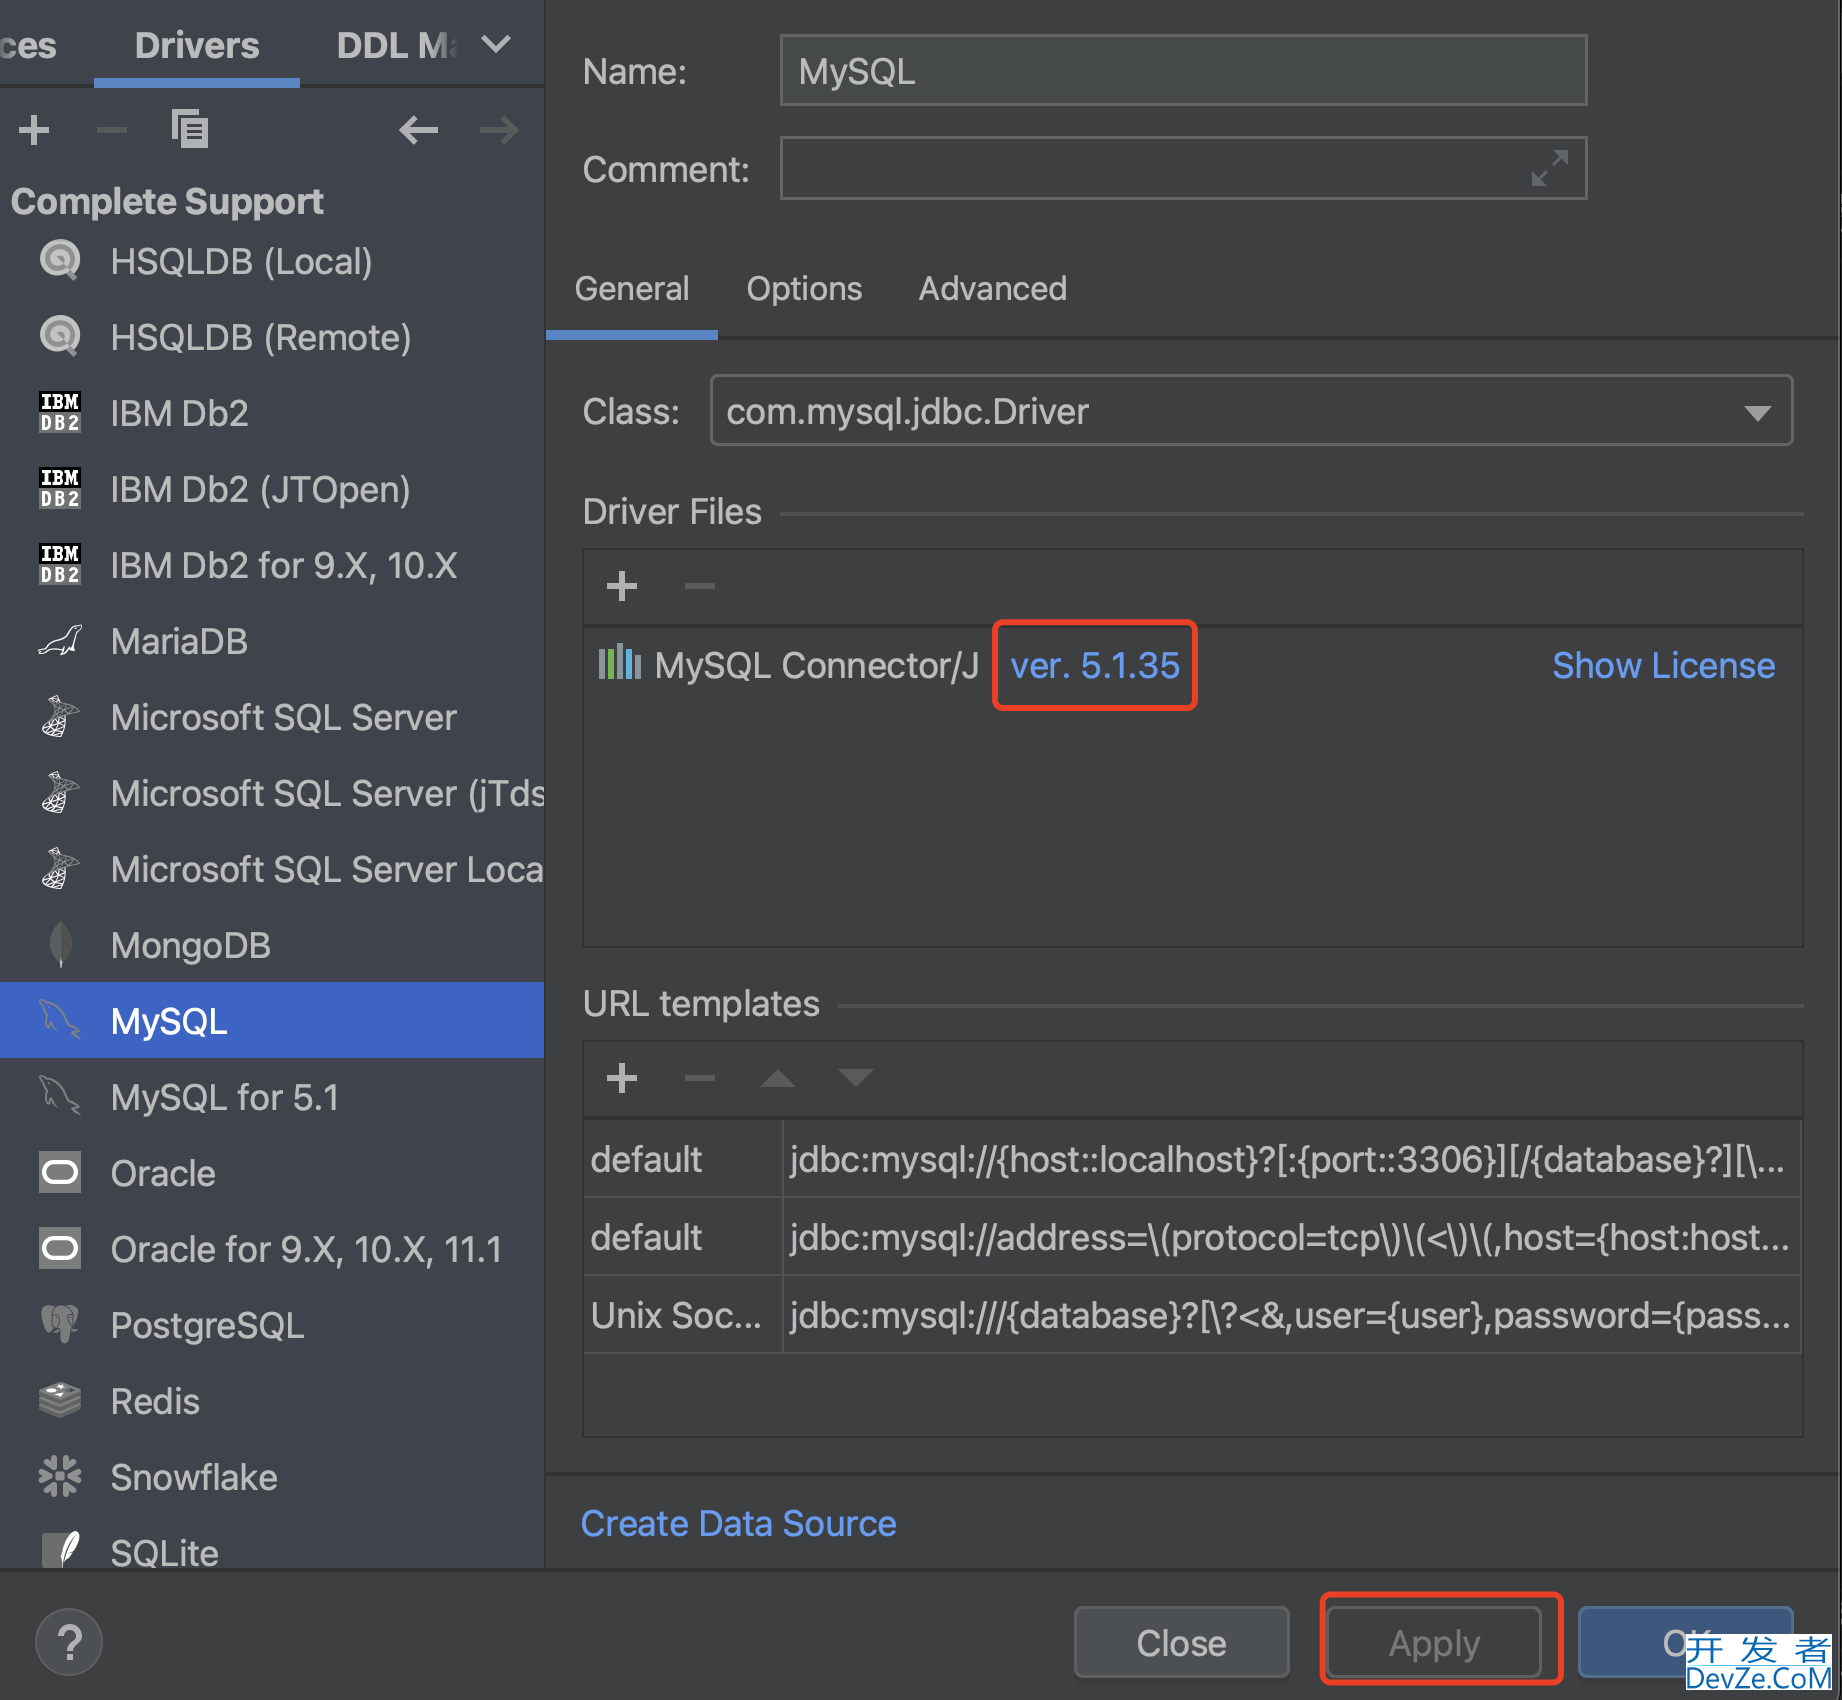Screen dimensions: 1842x1700
Task: Select Microsoft SQL Server (jTds) driver
Action: 272,793
